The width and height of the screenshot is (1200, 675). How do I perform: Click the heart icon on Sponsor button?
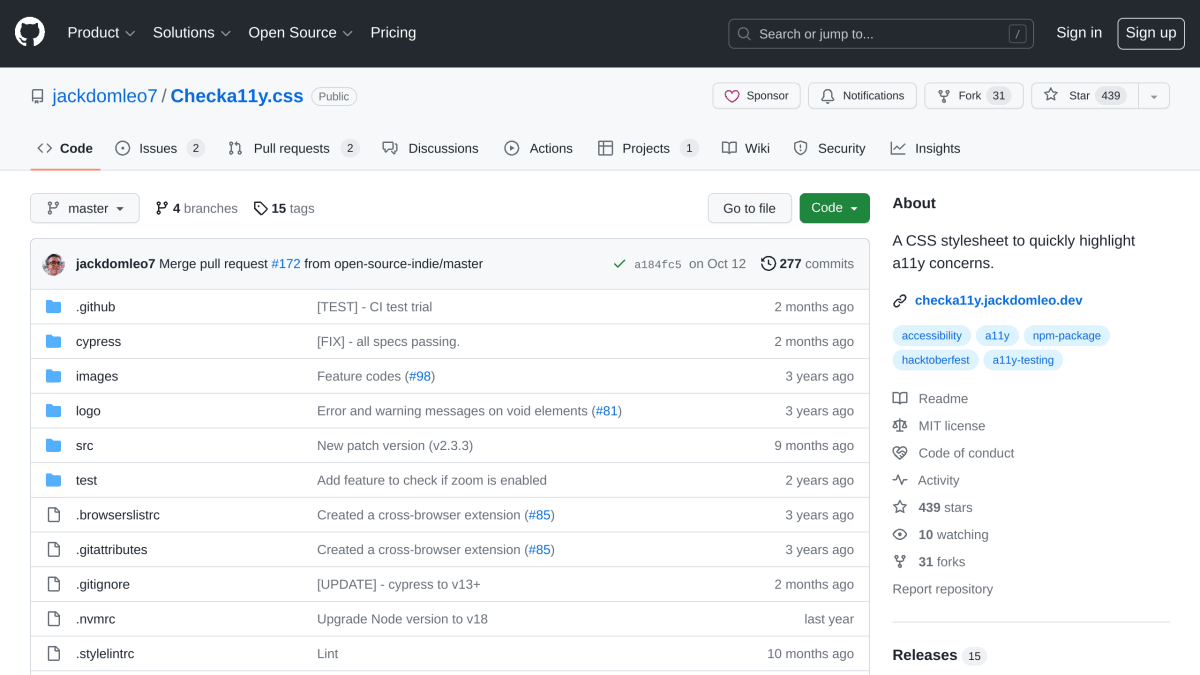732,96
